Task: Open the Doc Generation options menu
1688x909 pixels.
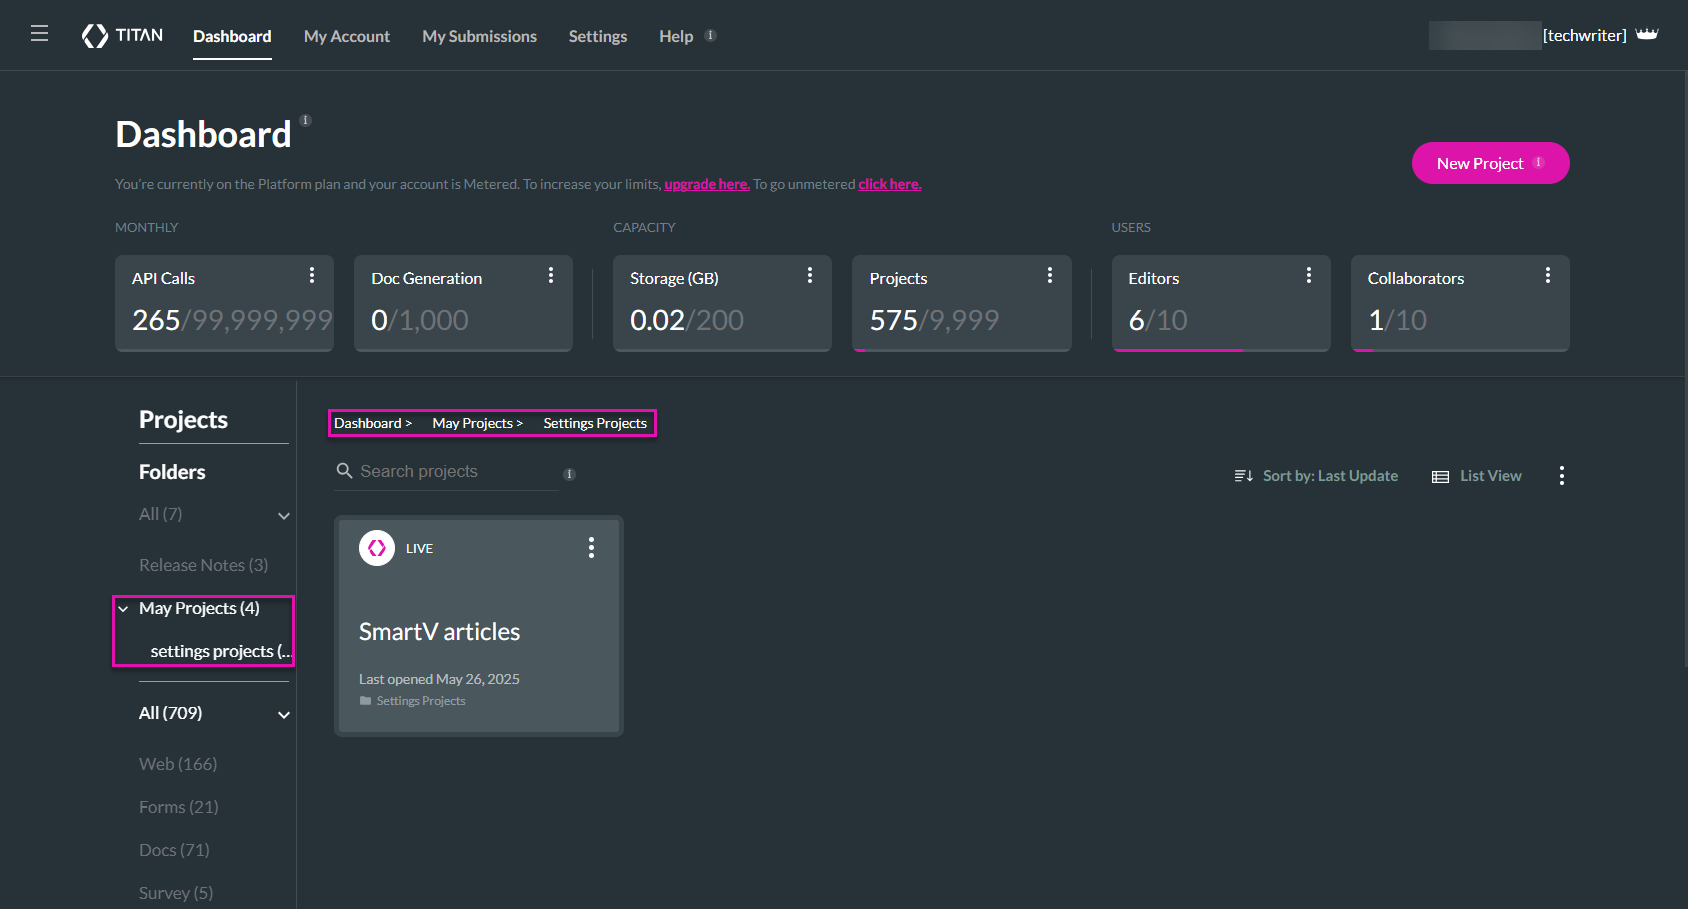Action: [x=551, y=276]
